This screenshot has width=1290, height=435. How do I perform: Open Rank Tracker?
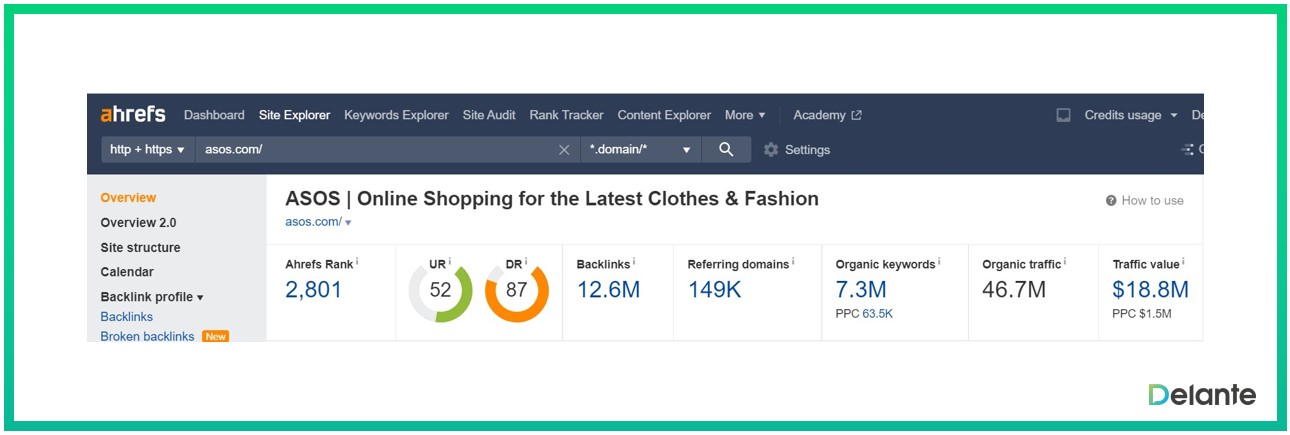click(x=566, y=115)
